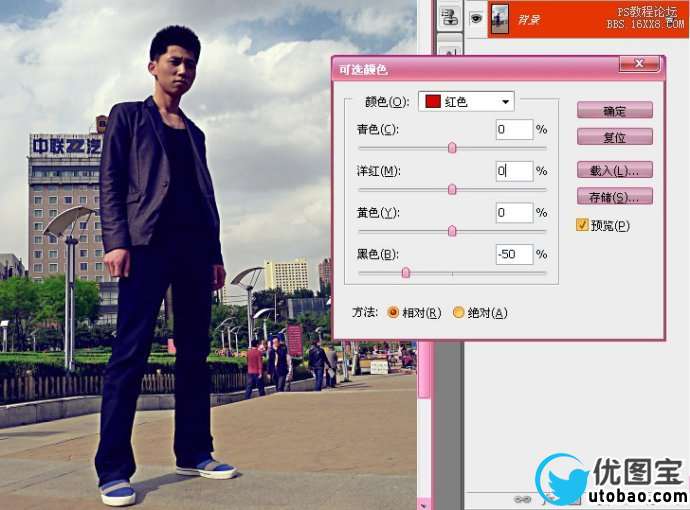Click the panel icon left of layer eye

(x=450, y=17)
